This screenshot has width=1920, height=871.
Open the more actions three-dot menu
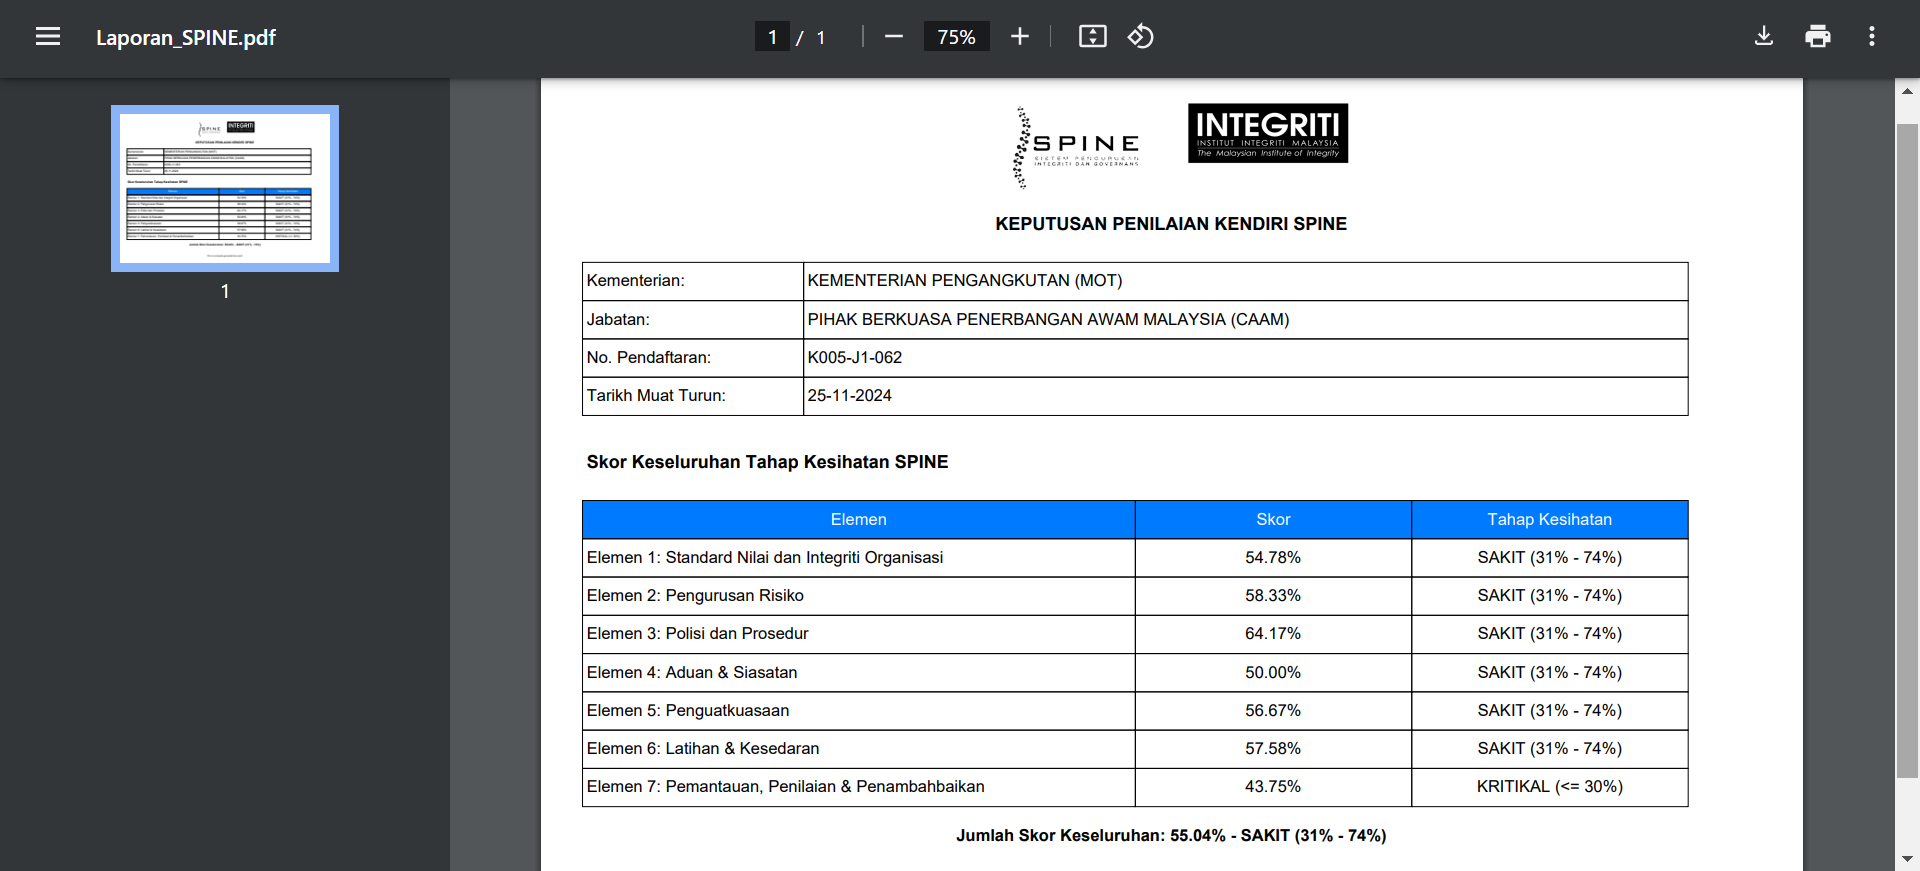click(x=1871, y=37)
